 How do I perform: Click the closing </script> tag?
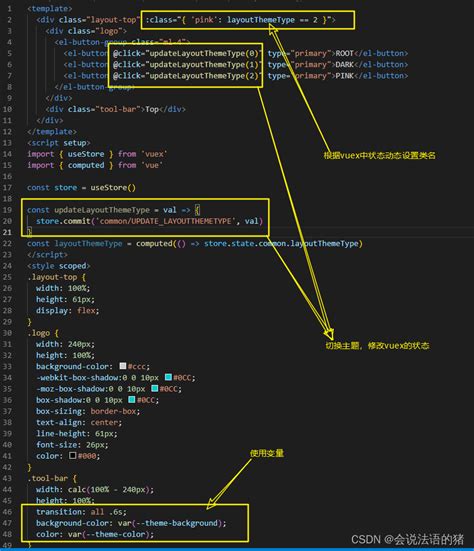coord(47,254)
